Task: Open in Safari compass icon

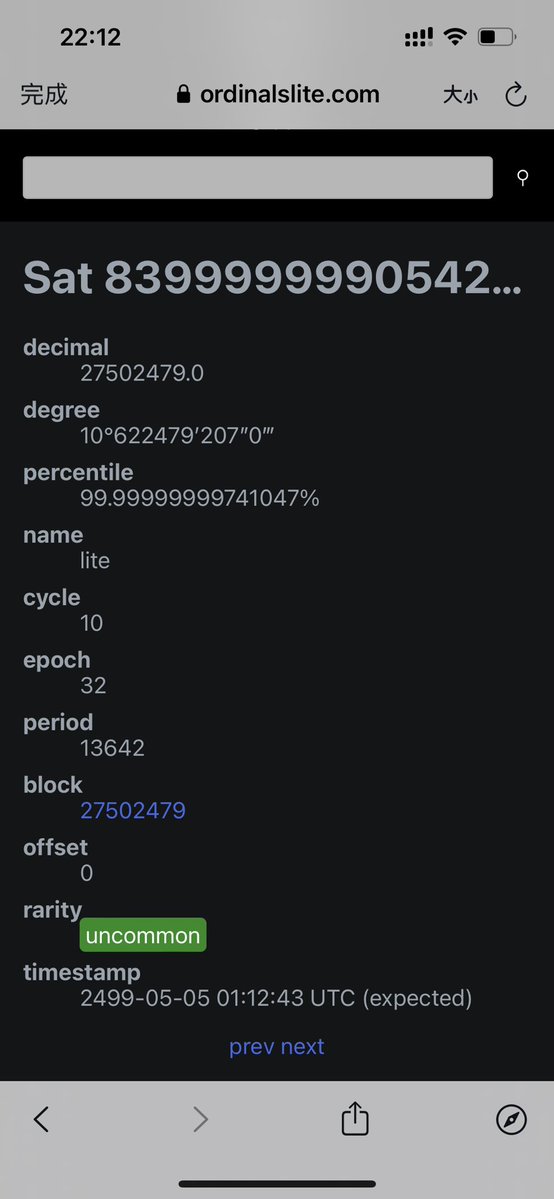Action: point(511,1119)
